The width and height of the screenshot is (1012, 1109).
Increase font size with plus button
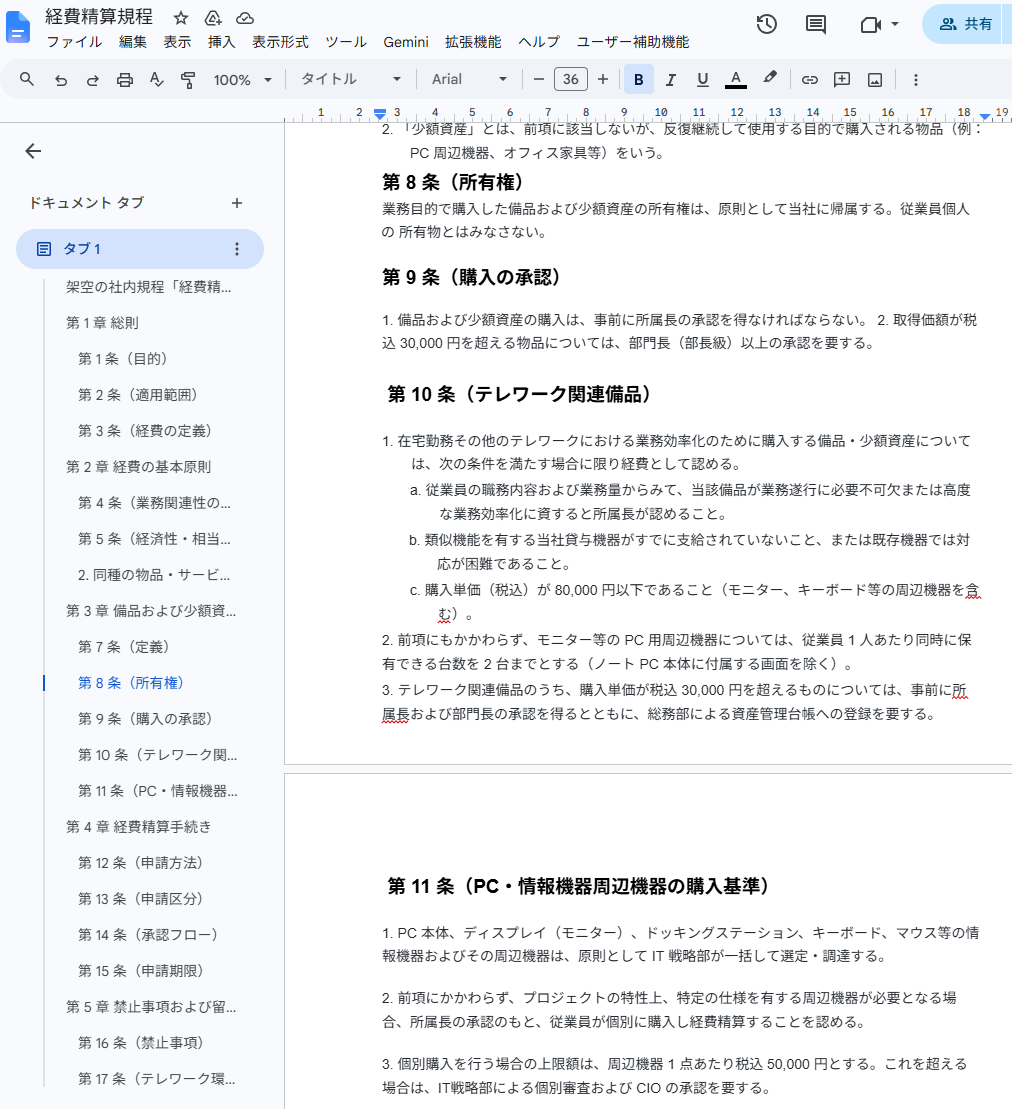click(603, 79)
